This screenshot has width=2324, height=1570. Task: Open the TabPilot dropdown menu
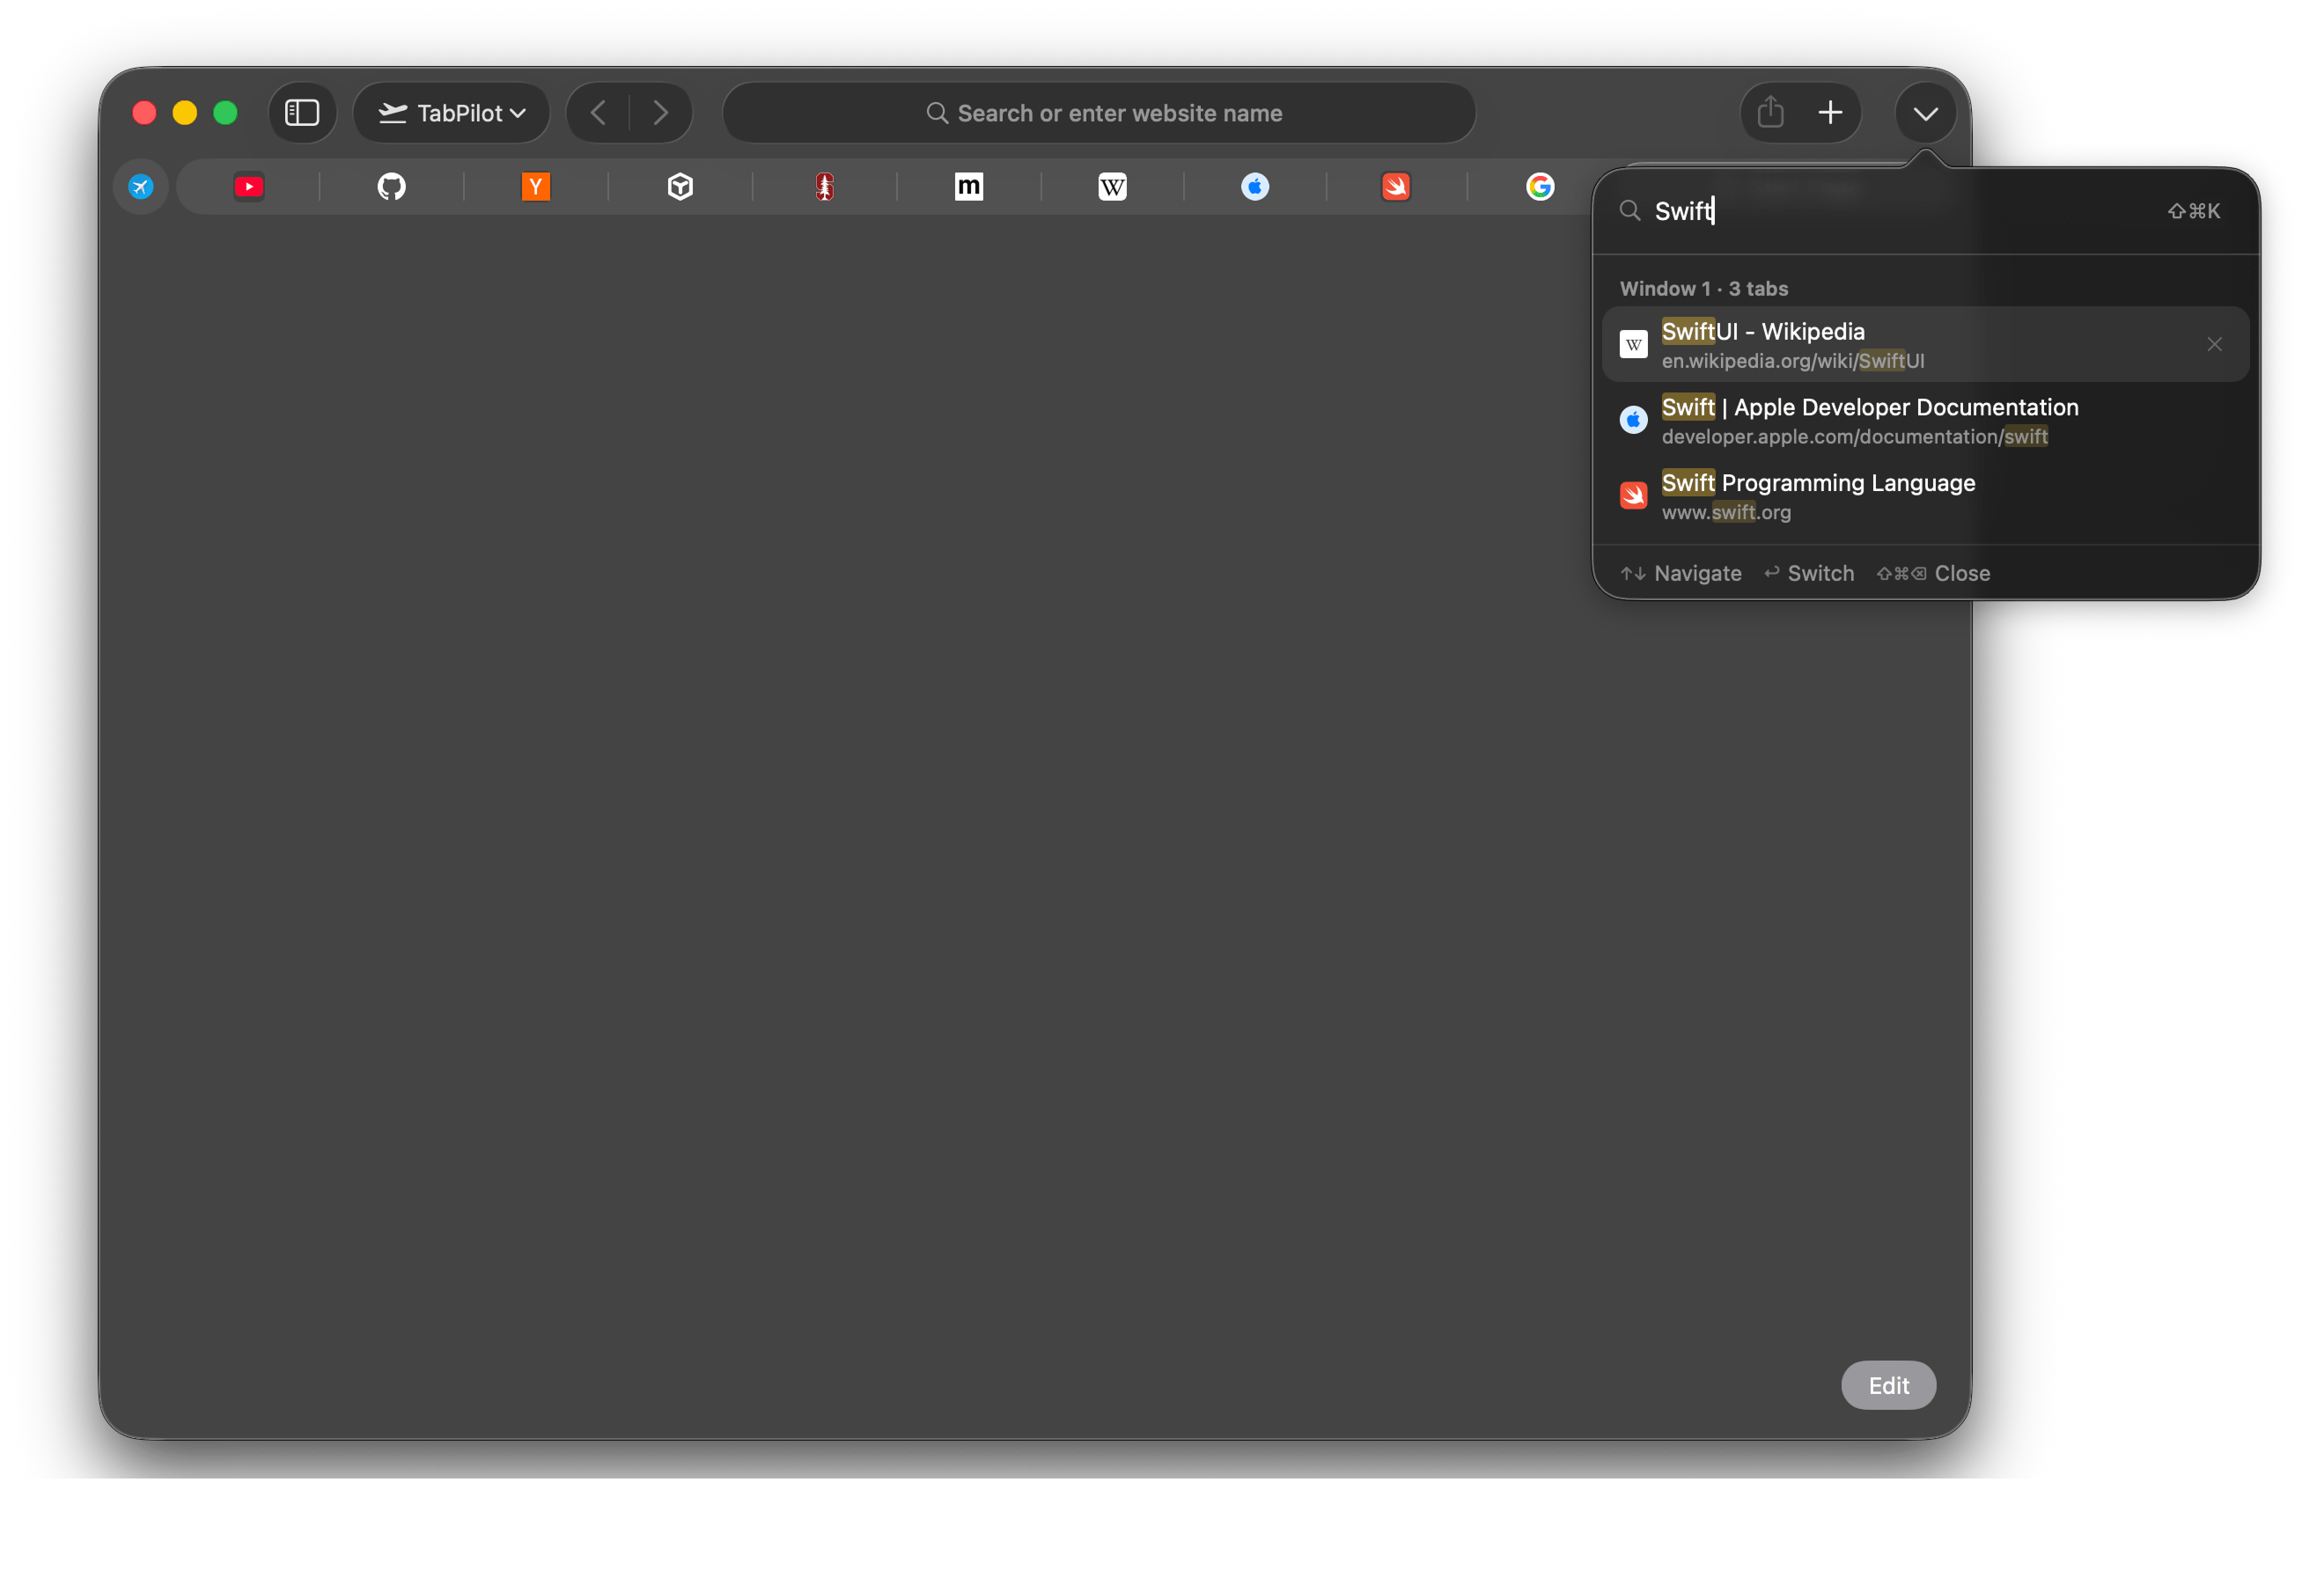(x=452, y=113)
